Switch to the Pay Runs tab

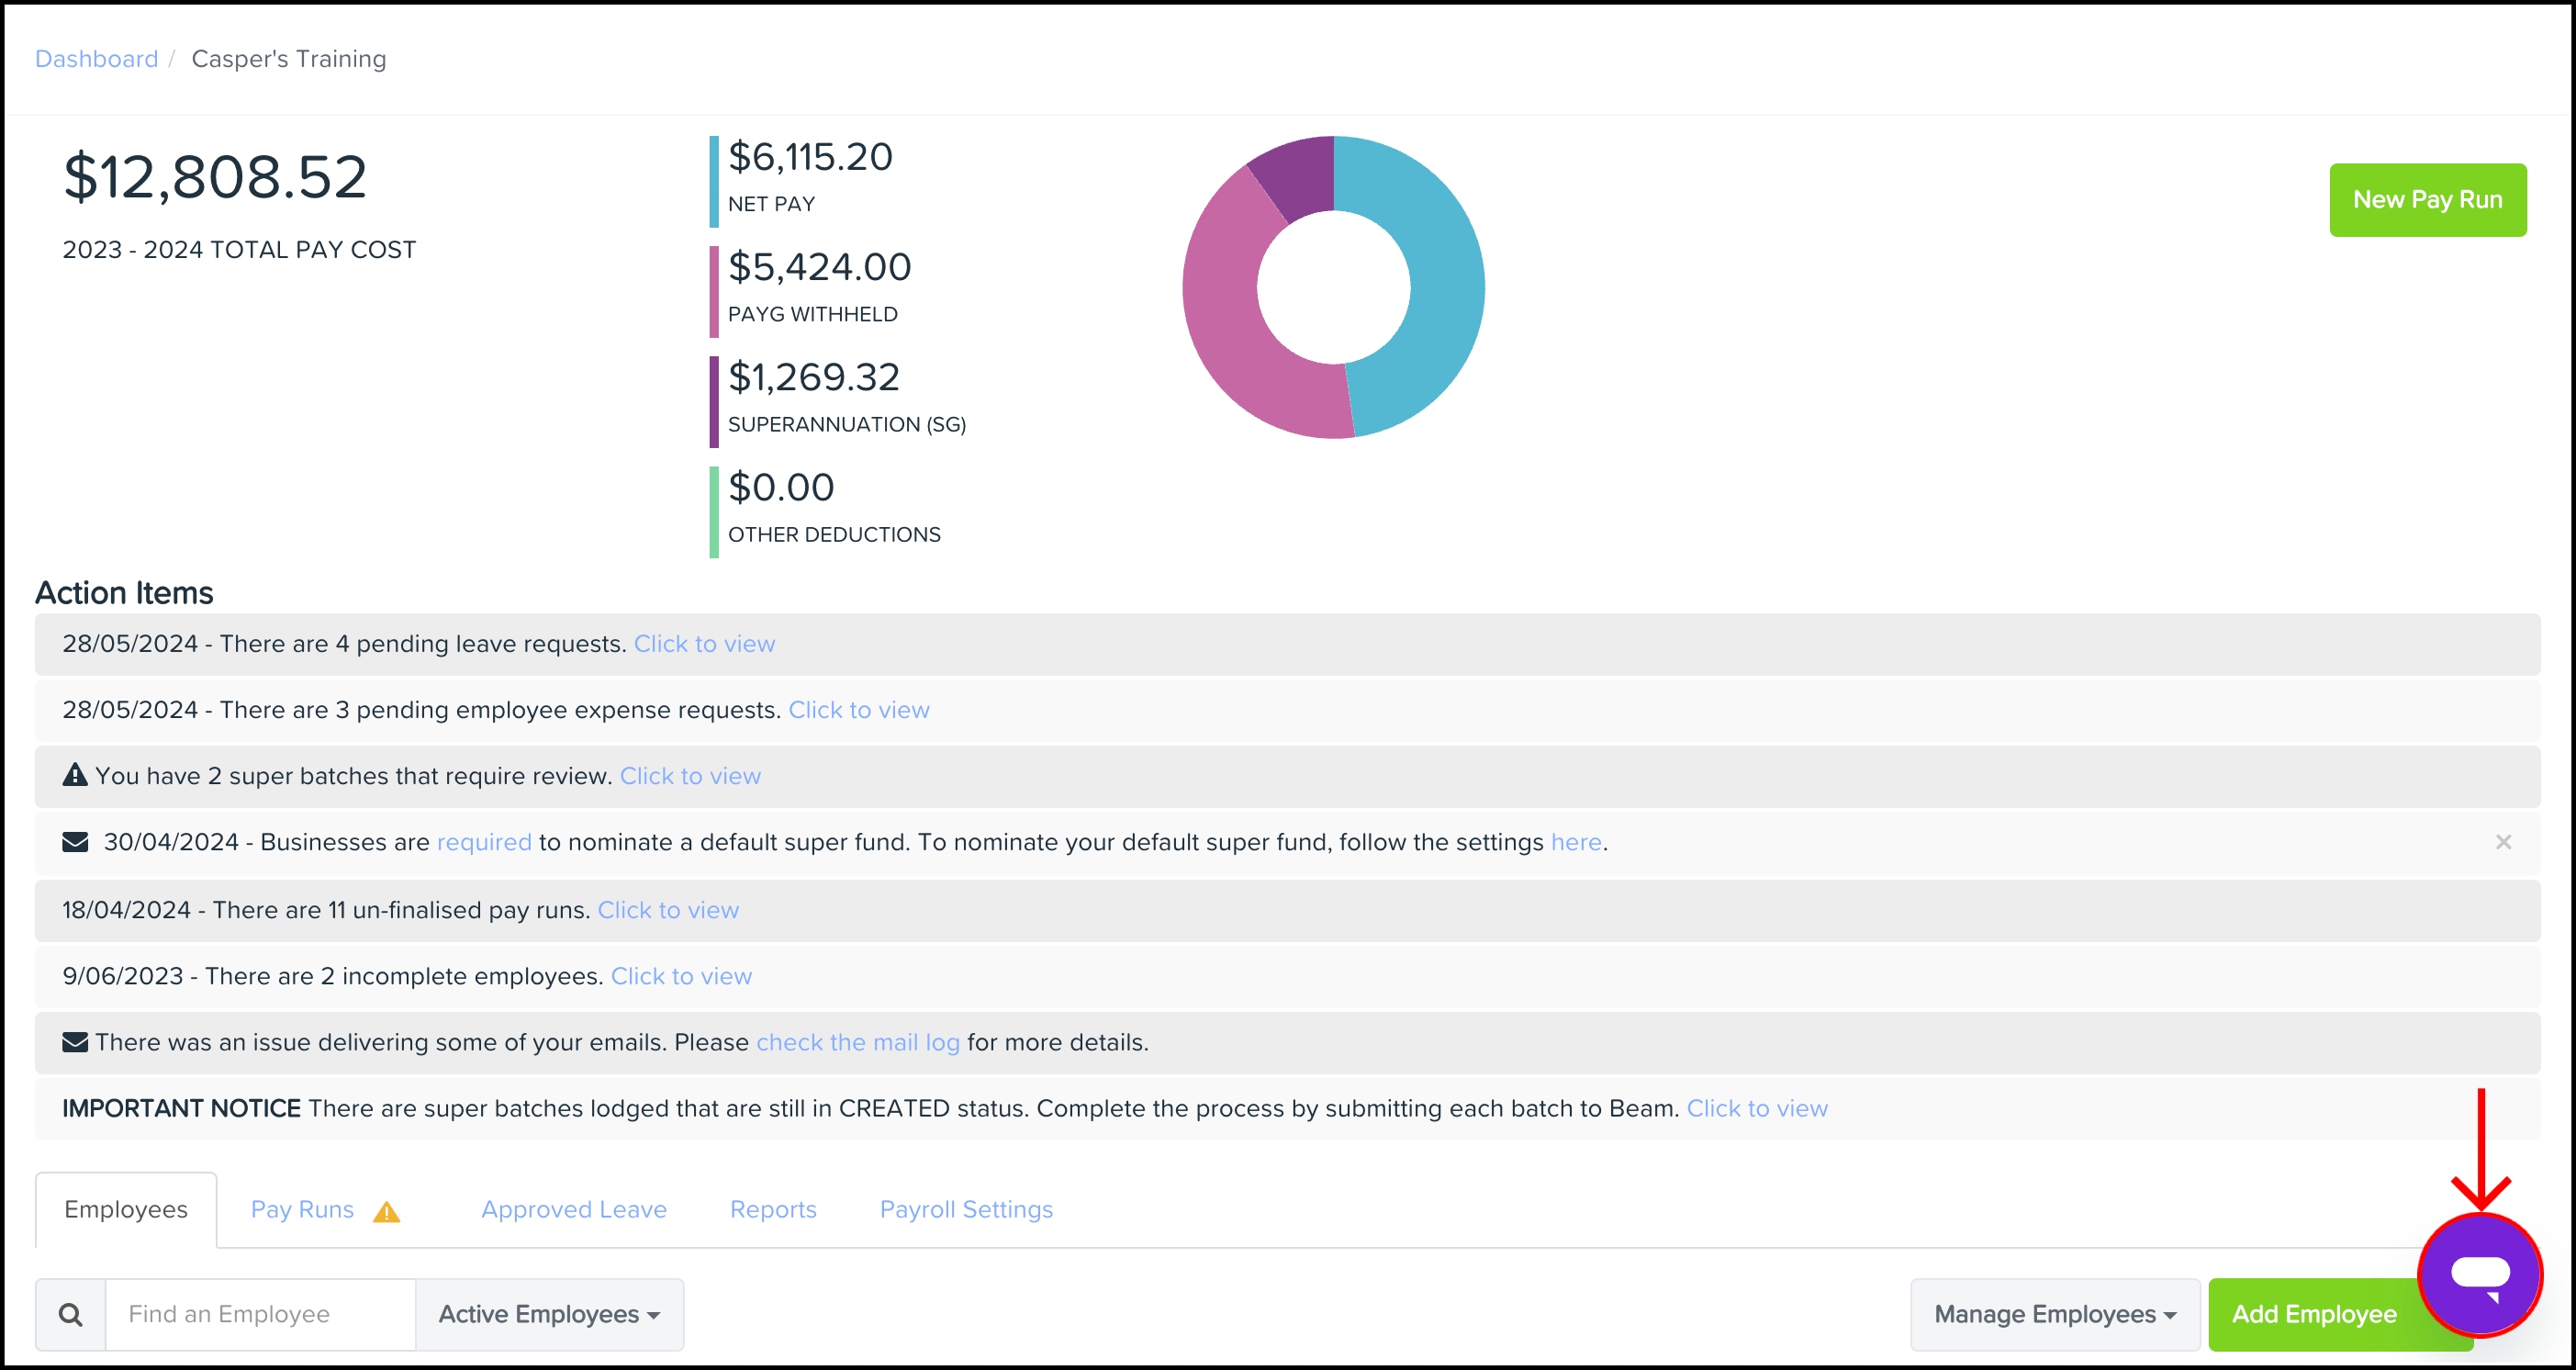pyautogui.click(x=302, y=1209)
